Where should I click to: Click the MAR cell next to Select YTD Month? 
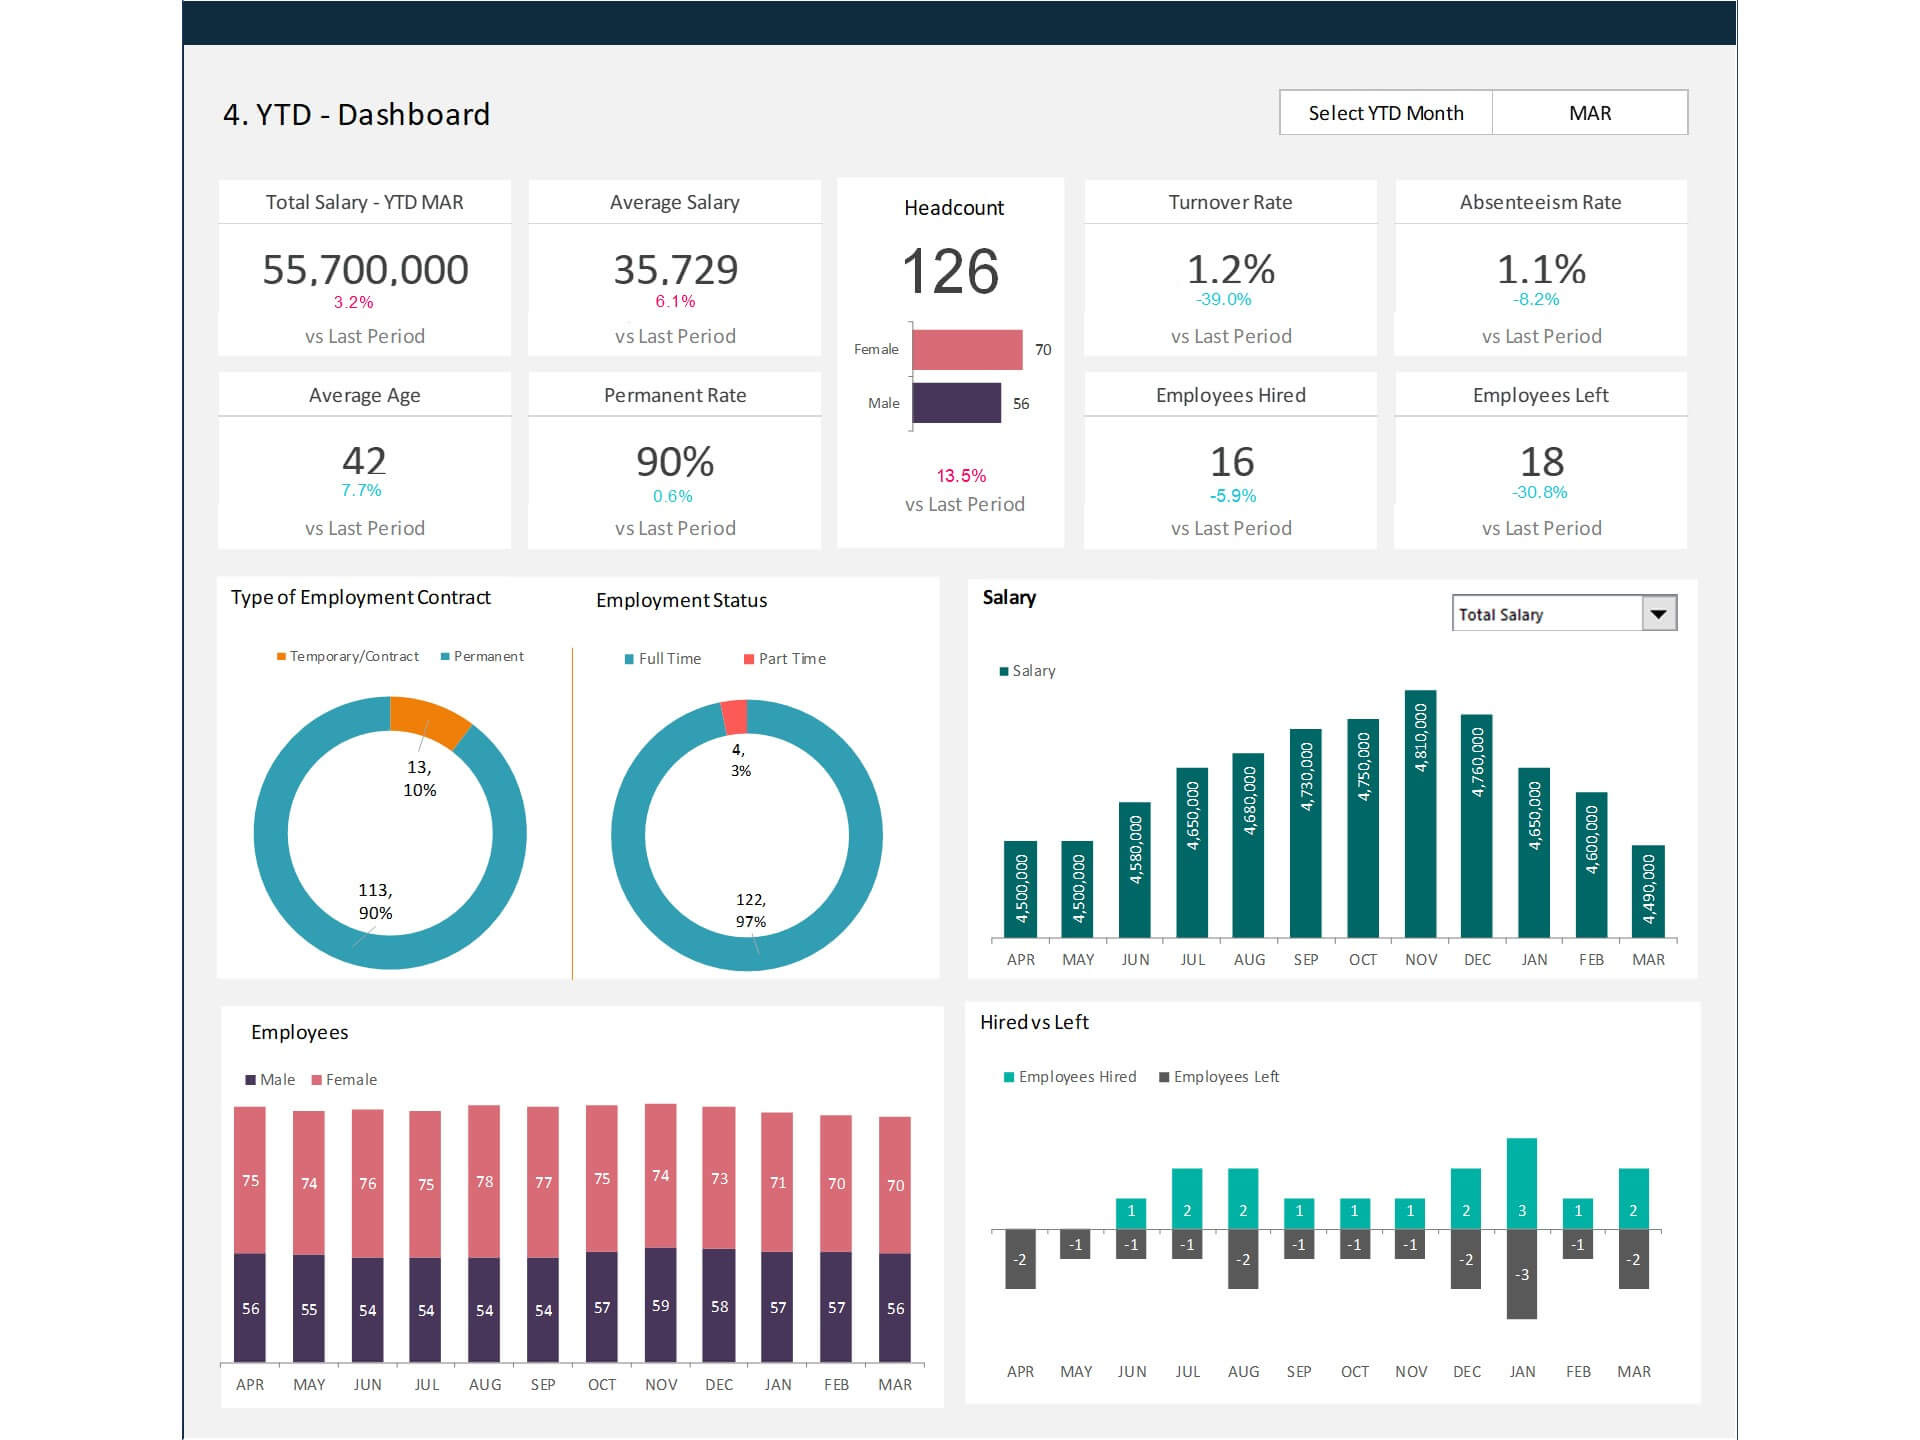pyautogui.click(x=1588, y=113)
